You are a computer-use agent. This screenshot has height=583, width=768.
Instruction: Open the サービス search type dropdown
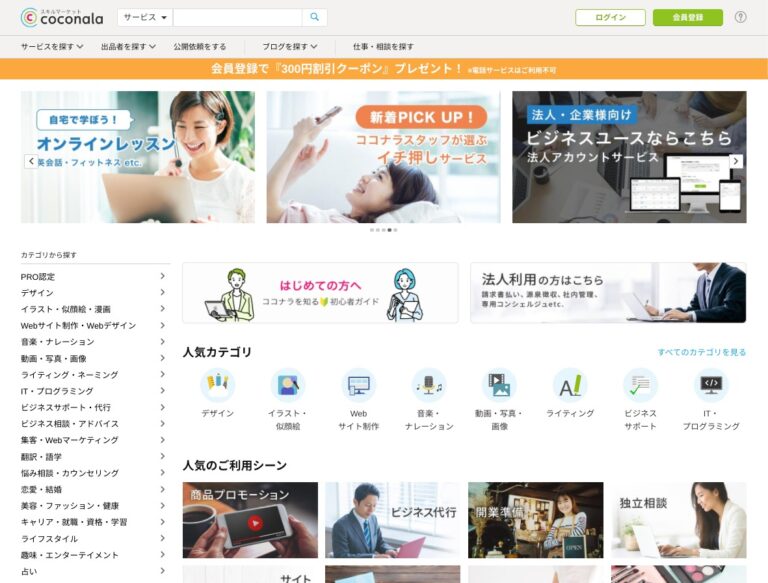[145, 17]
